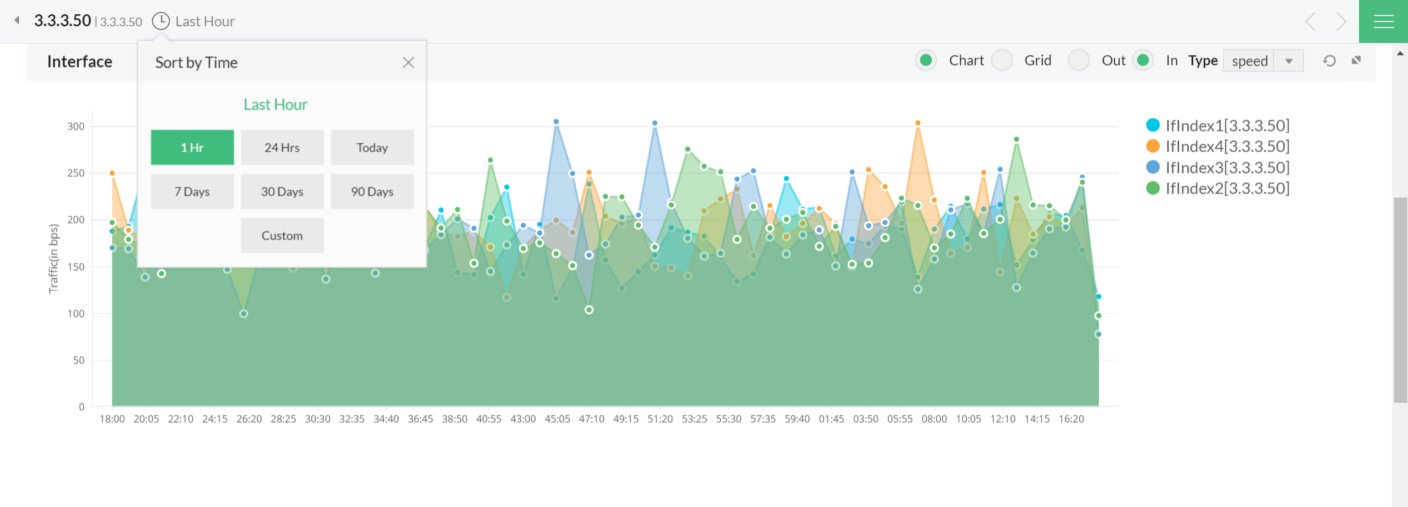The width and height of the screenshot is (1408, 507).
Task: Pick the 90 Days time range
Action: click(x=372, y=191)
